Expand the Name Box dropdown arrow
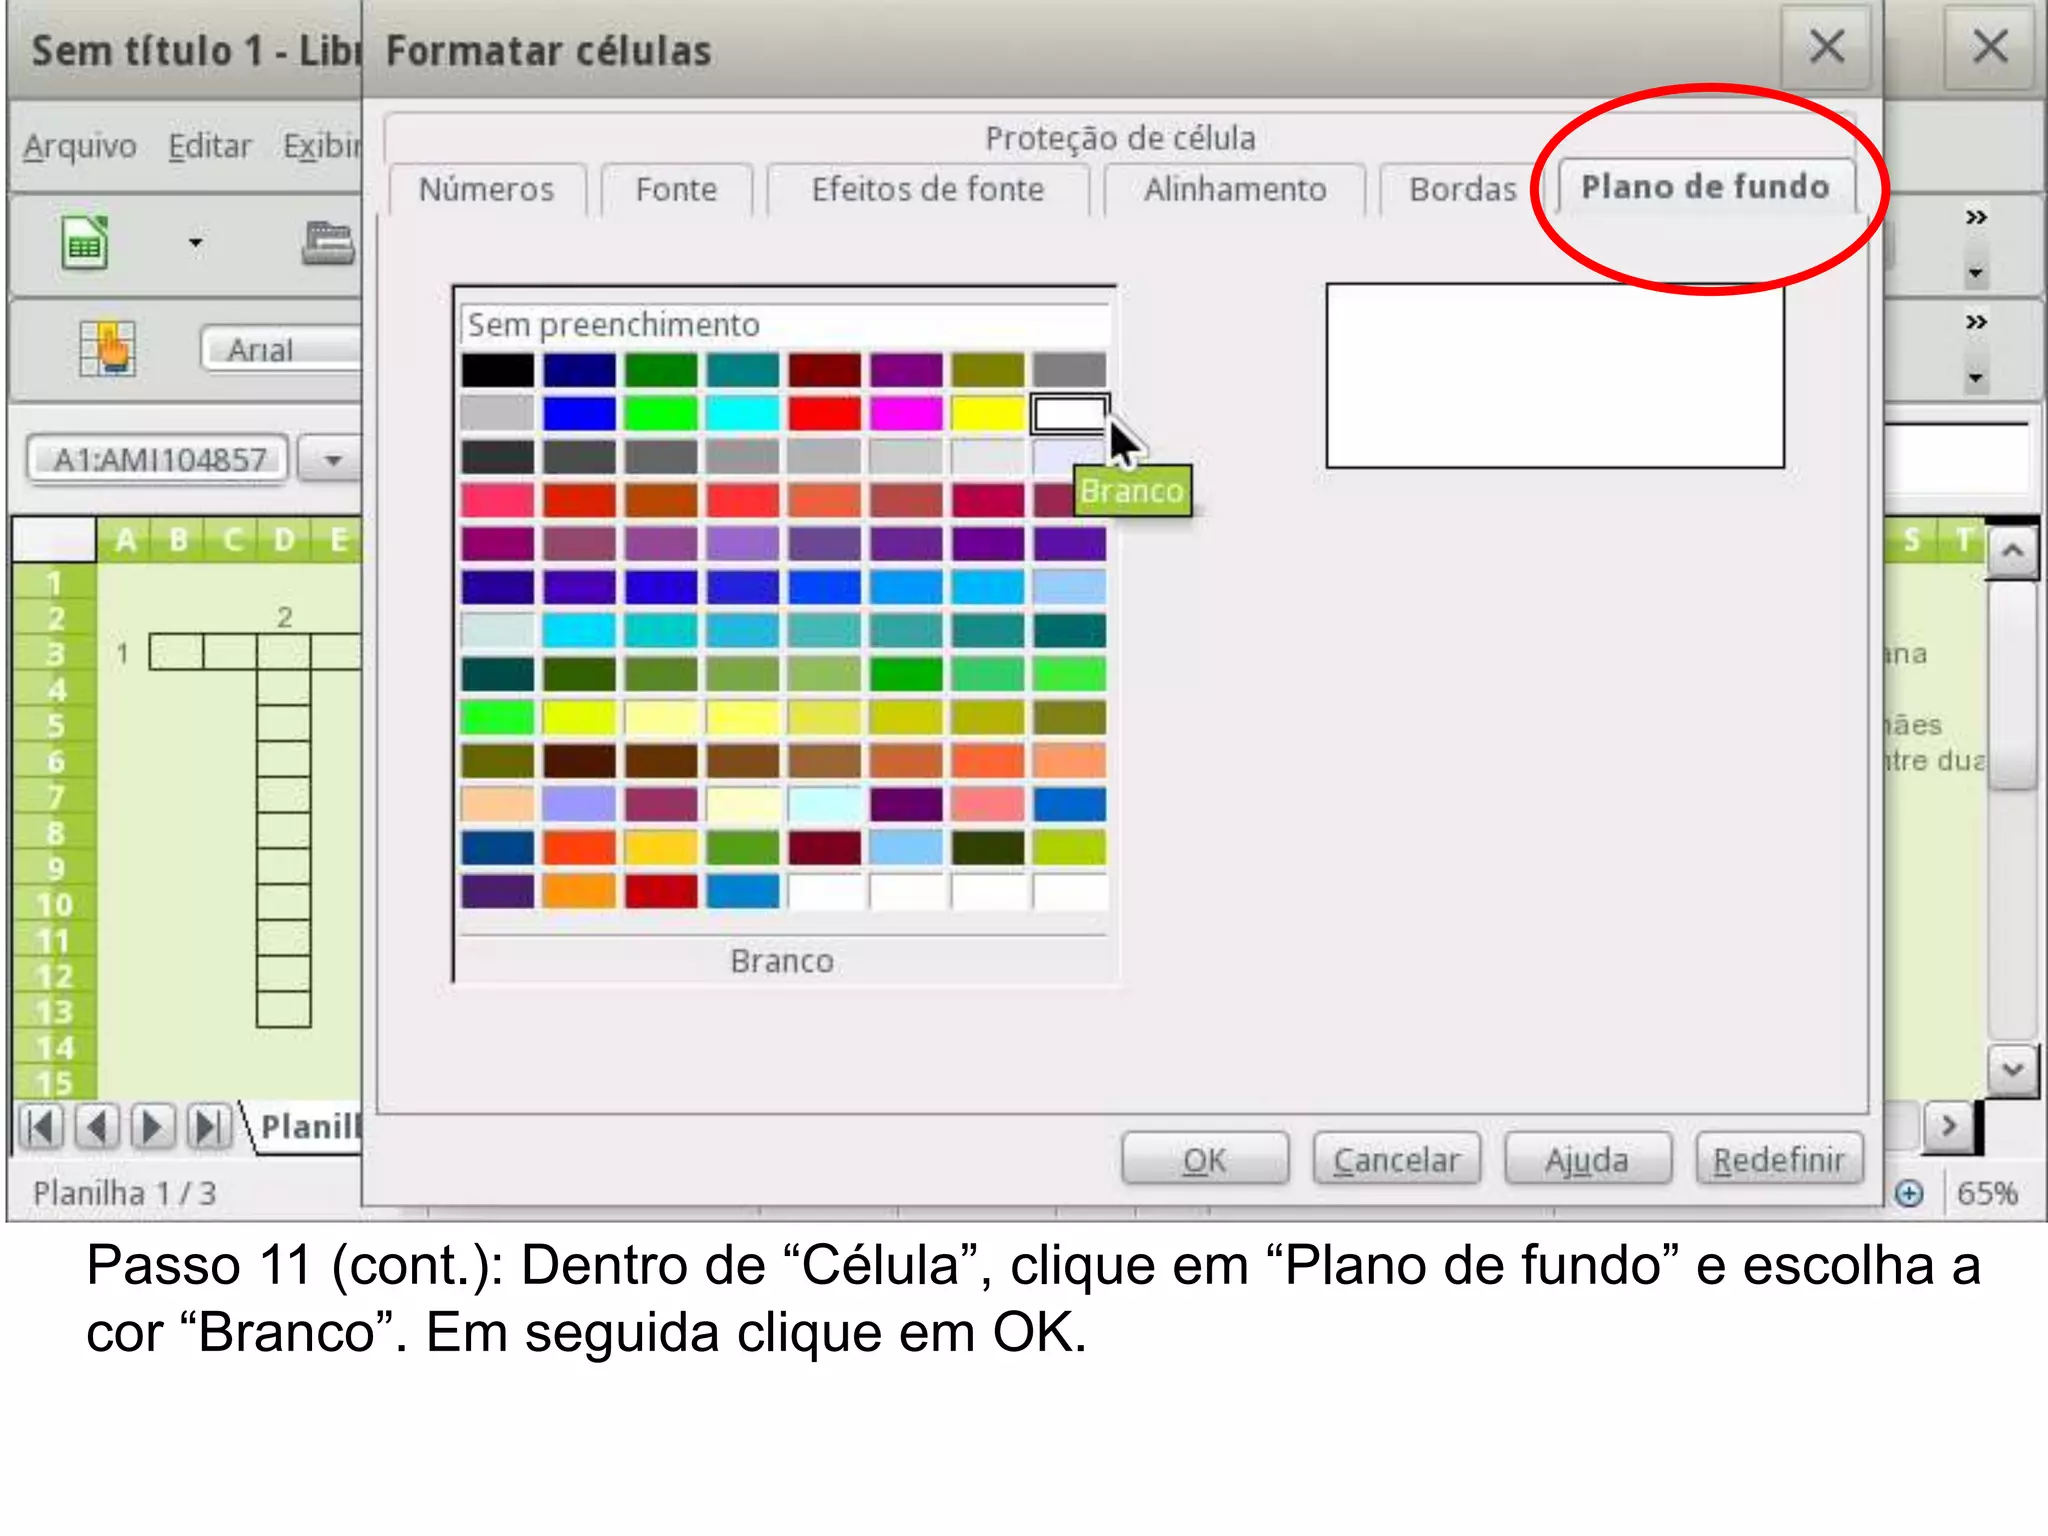This screenshot has height=1536, width=2048. 332,461
